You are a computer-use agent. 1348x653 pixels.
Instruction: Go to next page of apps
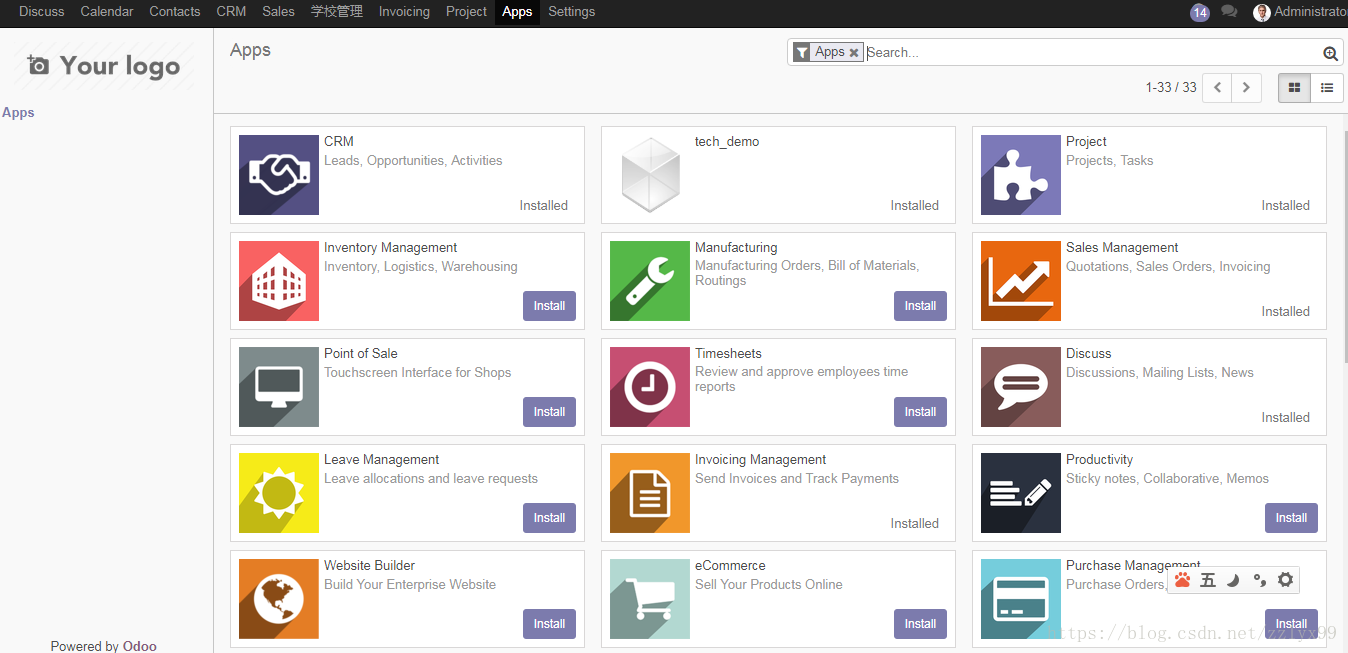coord(1246,88)
